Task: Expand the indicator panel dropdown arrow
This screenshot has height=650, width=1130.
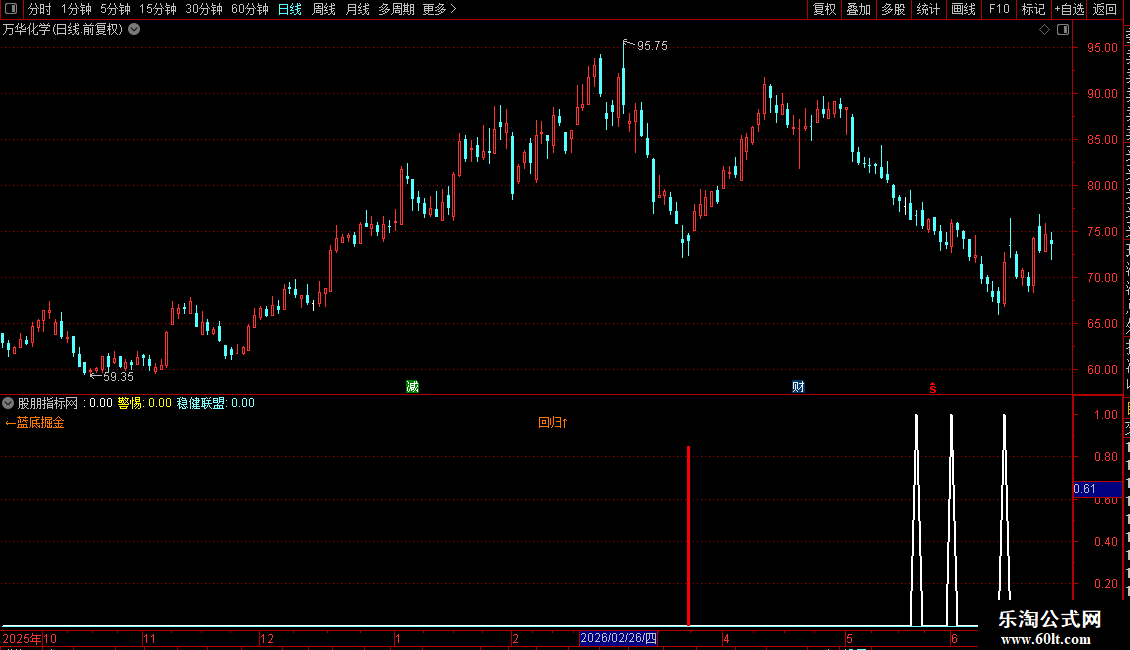Action: pyautogui.click(x=8, y=403)
